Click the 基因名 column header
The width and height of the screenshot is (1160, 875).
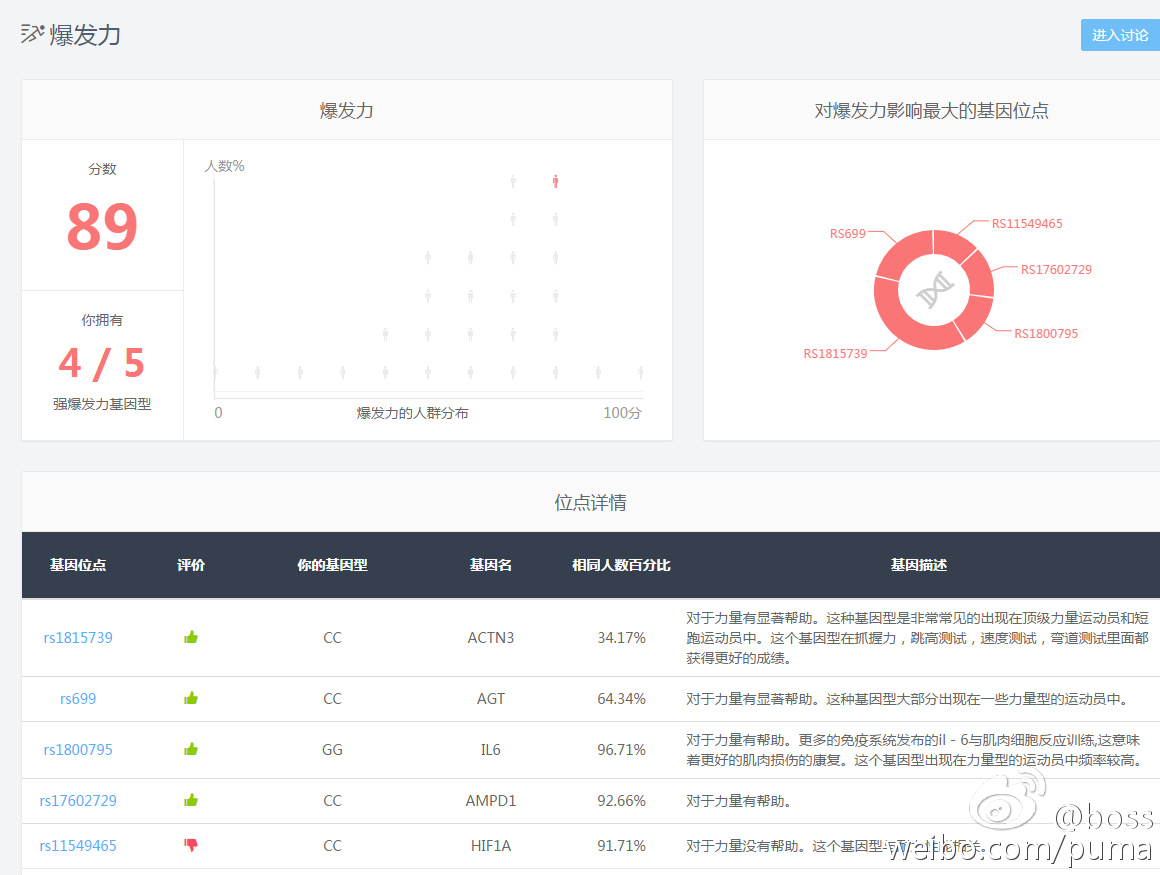(x=490, y=565)
